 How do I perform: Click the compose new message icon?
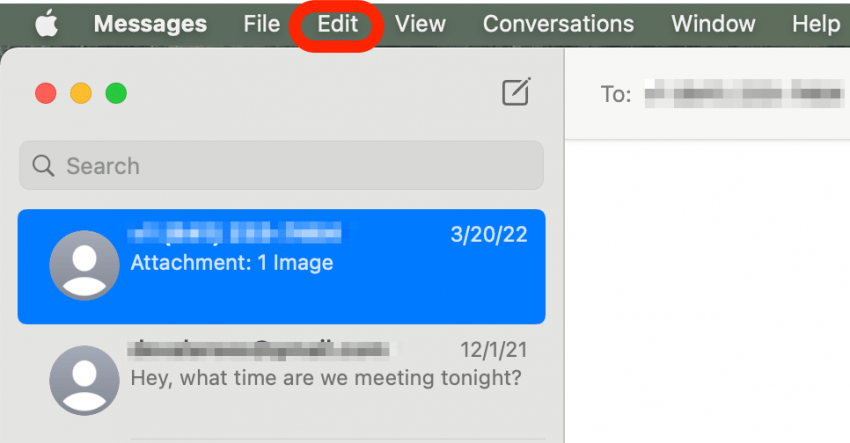[515, 93]
